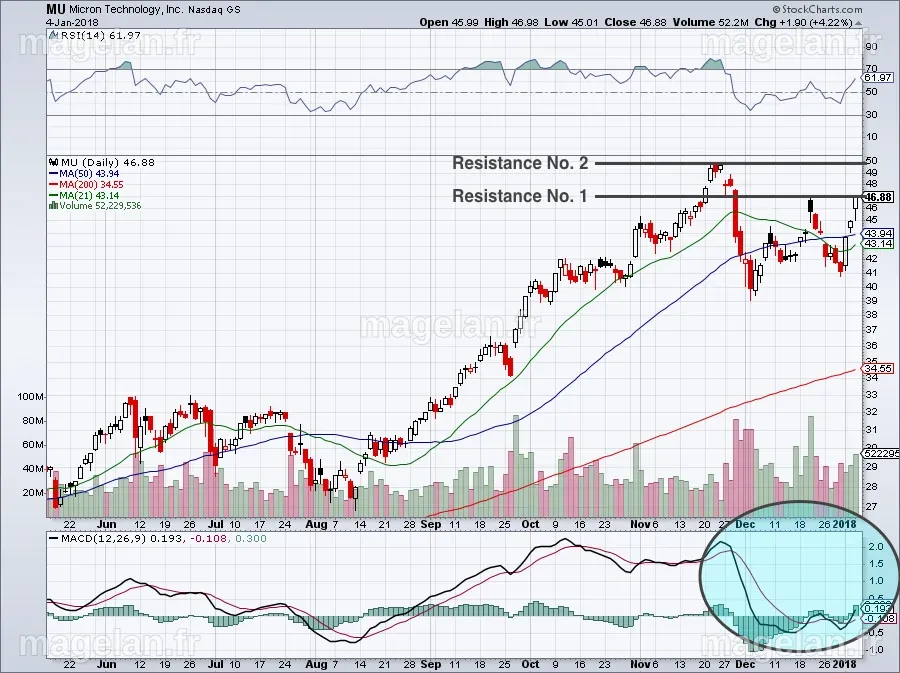Screen dimensions: 900x673
Task: Click the 34.55 MA(200) price tag on right axis
Action: tap(878, 368)
